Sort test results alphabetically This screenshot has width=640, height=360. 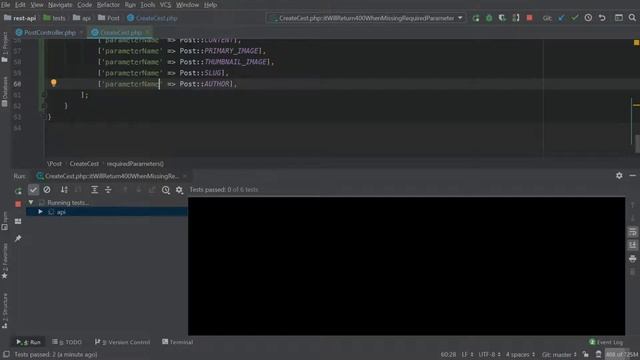point(64,190)
